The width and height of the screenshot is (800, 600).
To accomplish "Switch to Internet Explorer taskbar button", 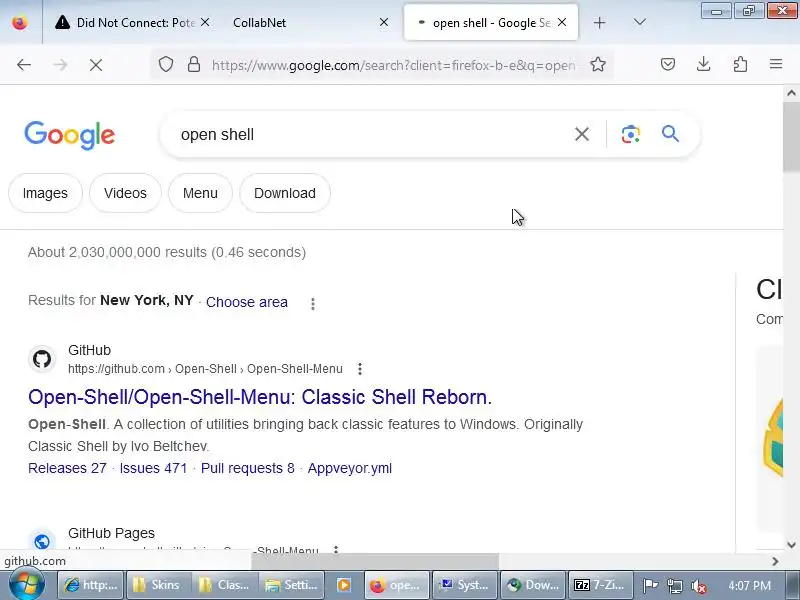I will (91, 585).
